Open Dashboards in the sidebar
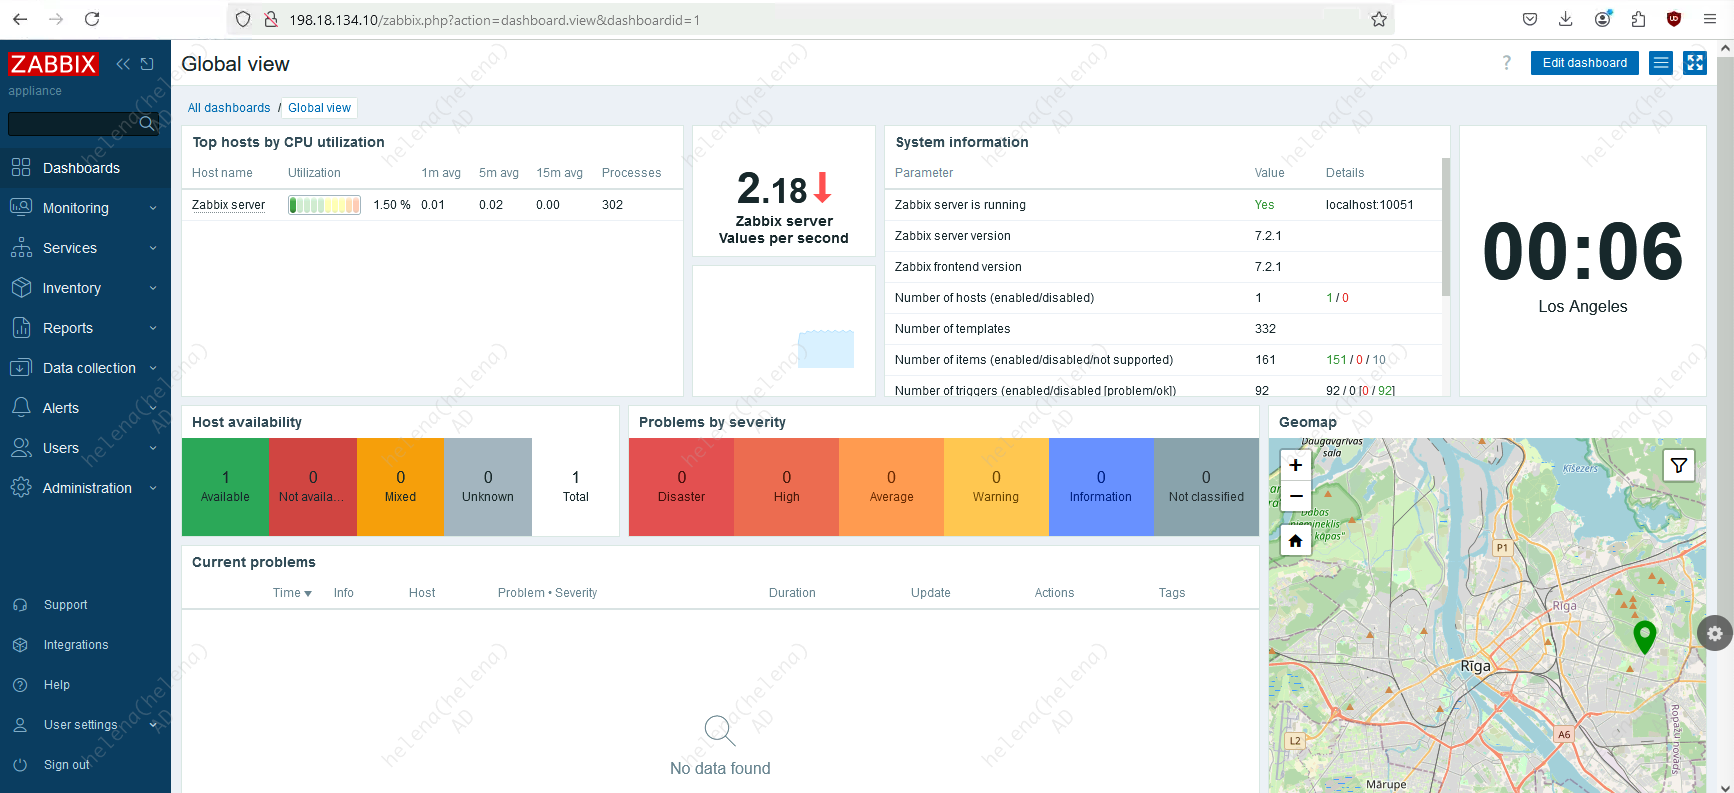The image size is (1734, 793). click(x=81, y=168)
